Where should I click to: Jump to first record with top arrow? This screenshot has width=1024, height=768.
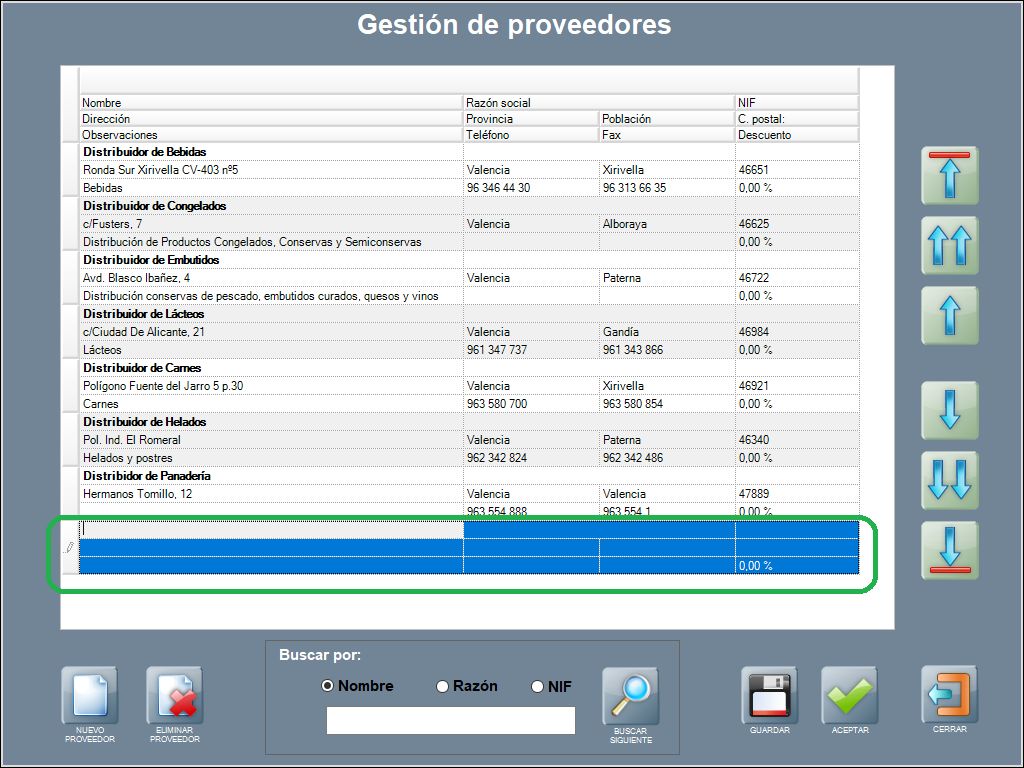pyautogui.click(x=949, y=176)
